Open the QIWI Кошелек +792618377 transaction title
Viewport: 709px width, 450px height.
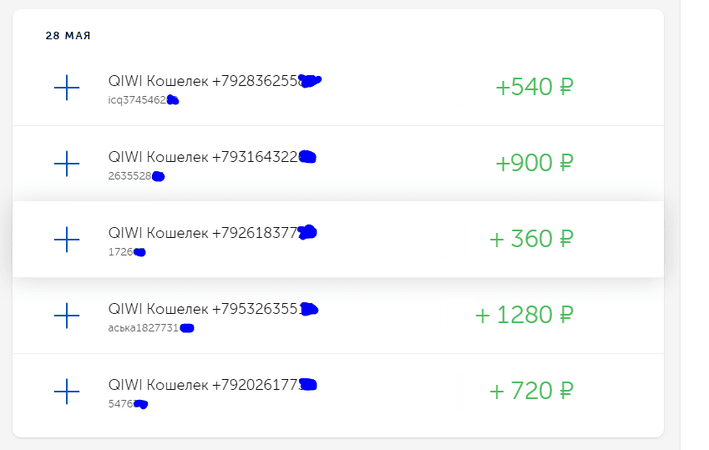213,233
